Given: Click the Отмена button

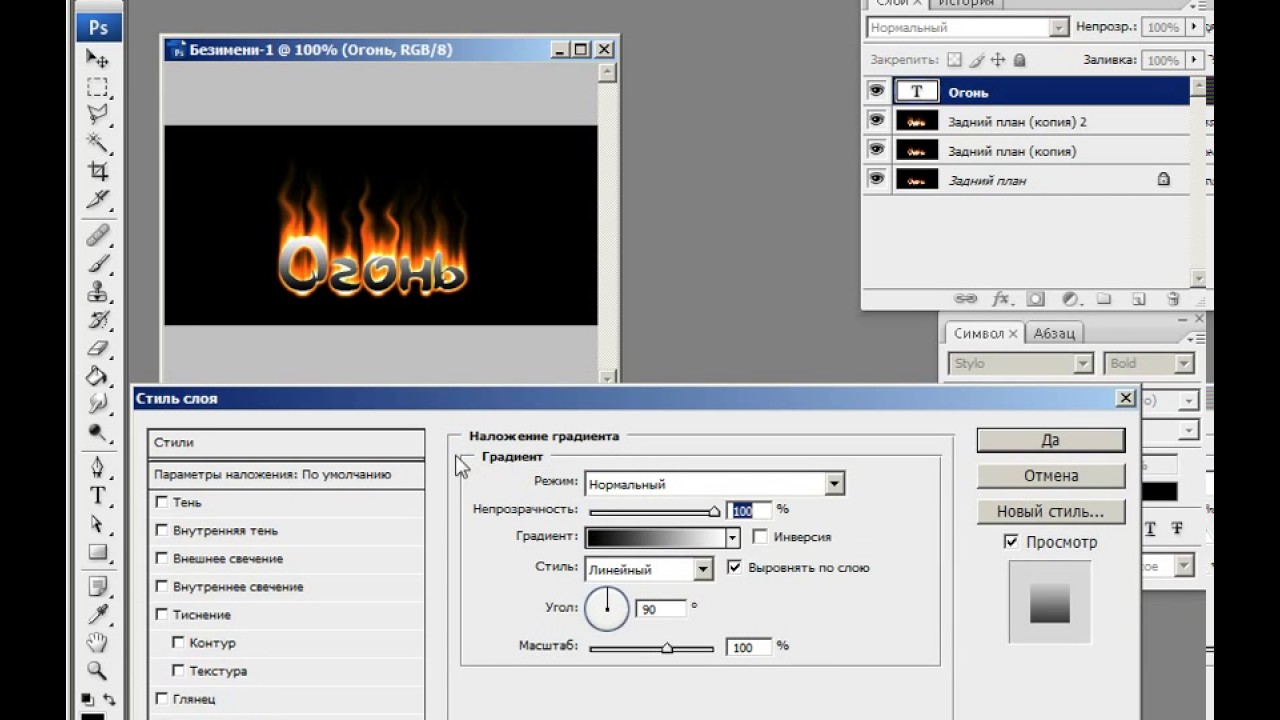Looking at the screenshot, I should (1050, 476).
